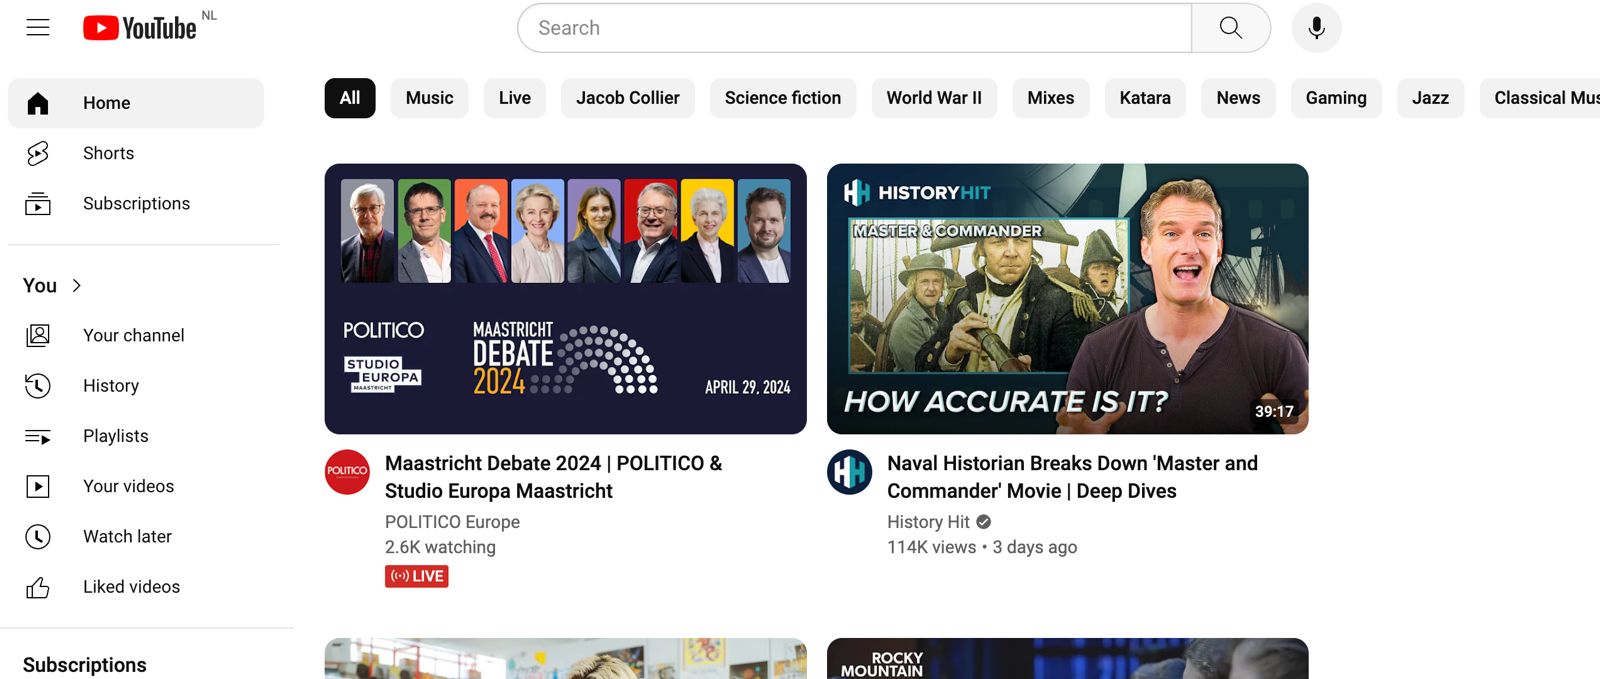Click the Maastricht Debate 2024 video title
This screenshot has height=679, width=1600.
[553, 477]
